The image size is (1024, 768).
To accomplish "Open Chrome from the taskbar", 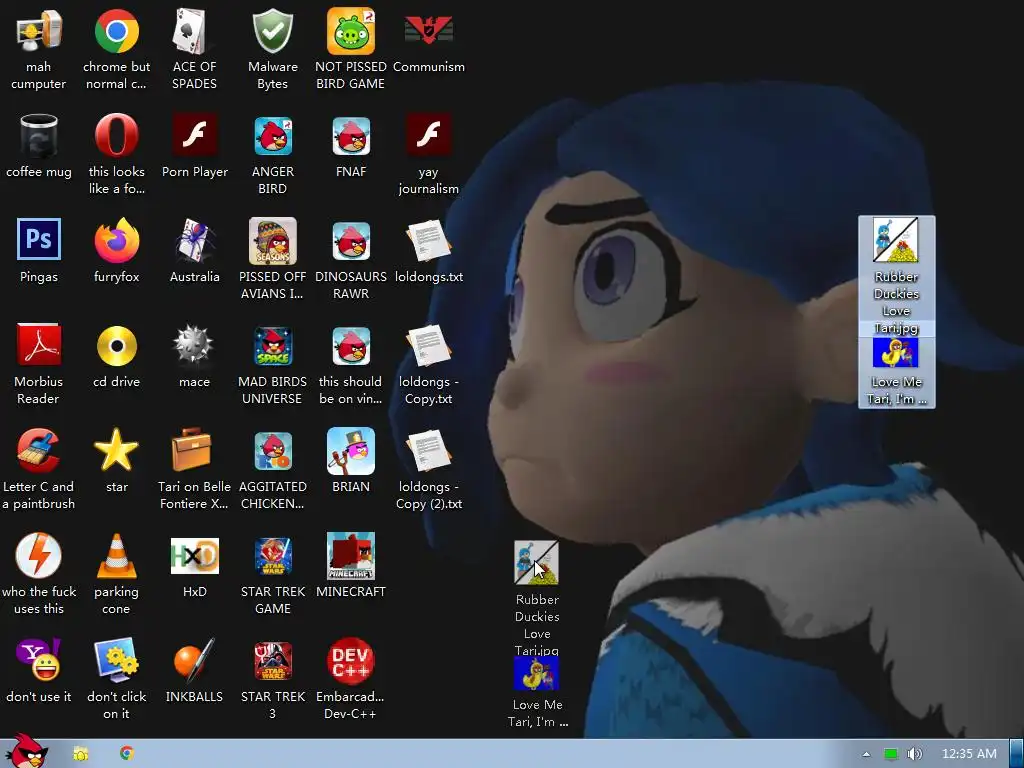I will pyautogui.click(x=127, y=754).
